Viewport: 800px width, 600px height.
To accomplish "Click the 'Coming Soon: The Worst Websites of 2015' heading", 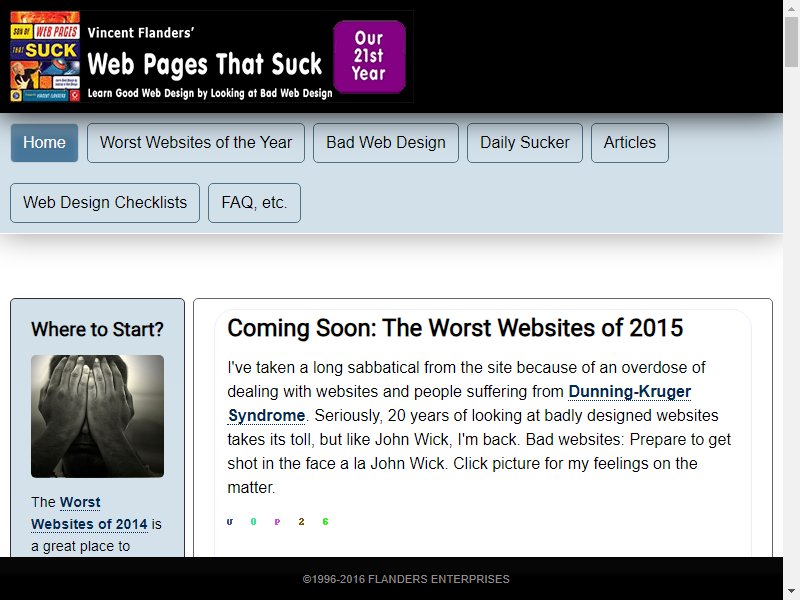I will [x=455, y=328].
